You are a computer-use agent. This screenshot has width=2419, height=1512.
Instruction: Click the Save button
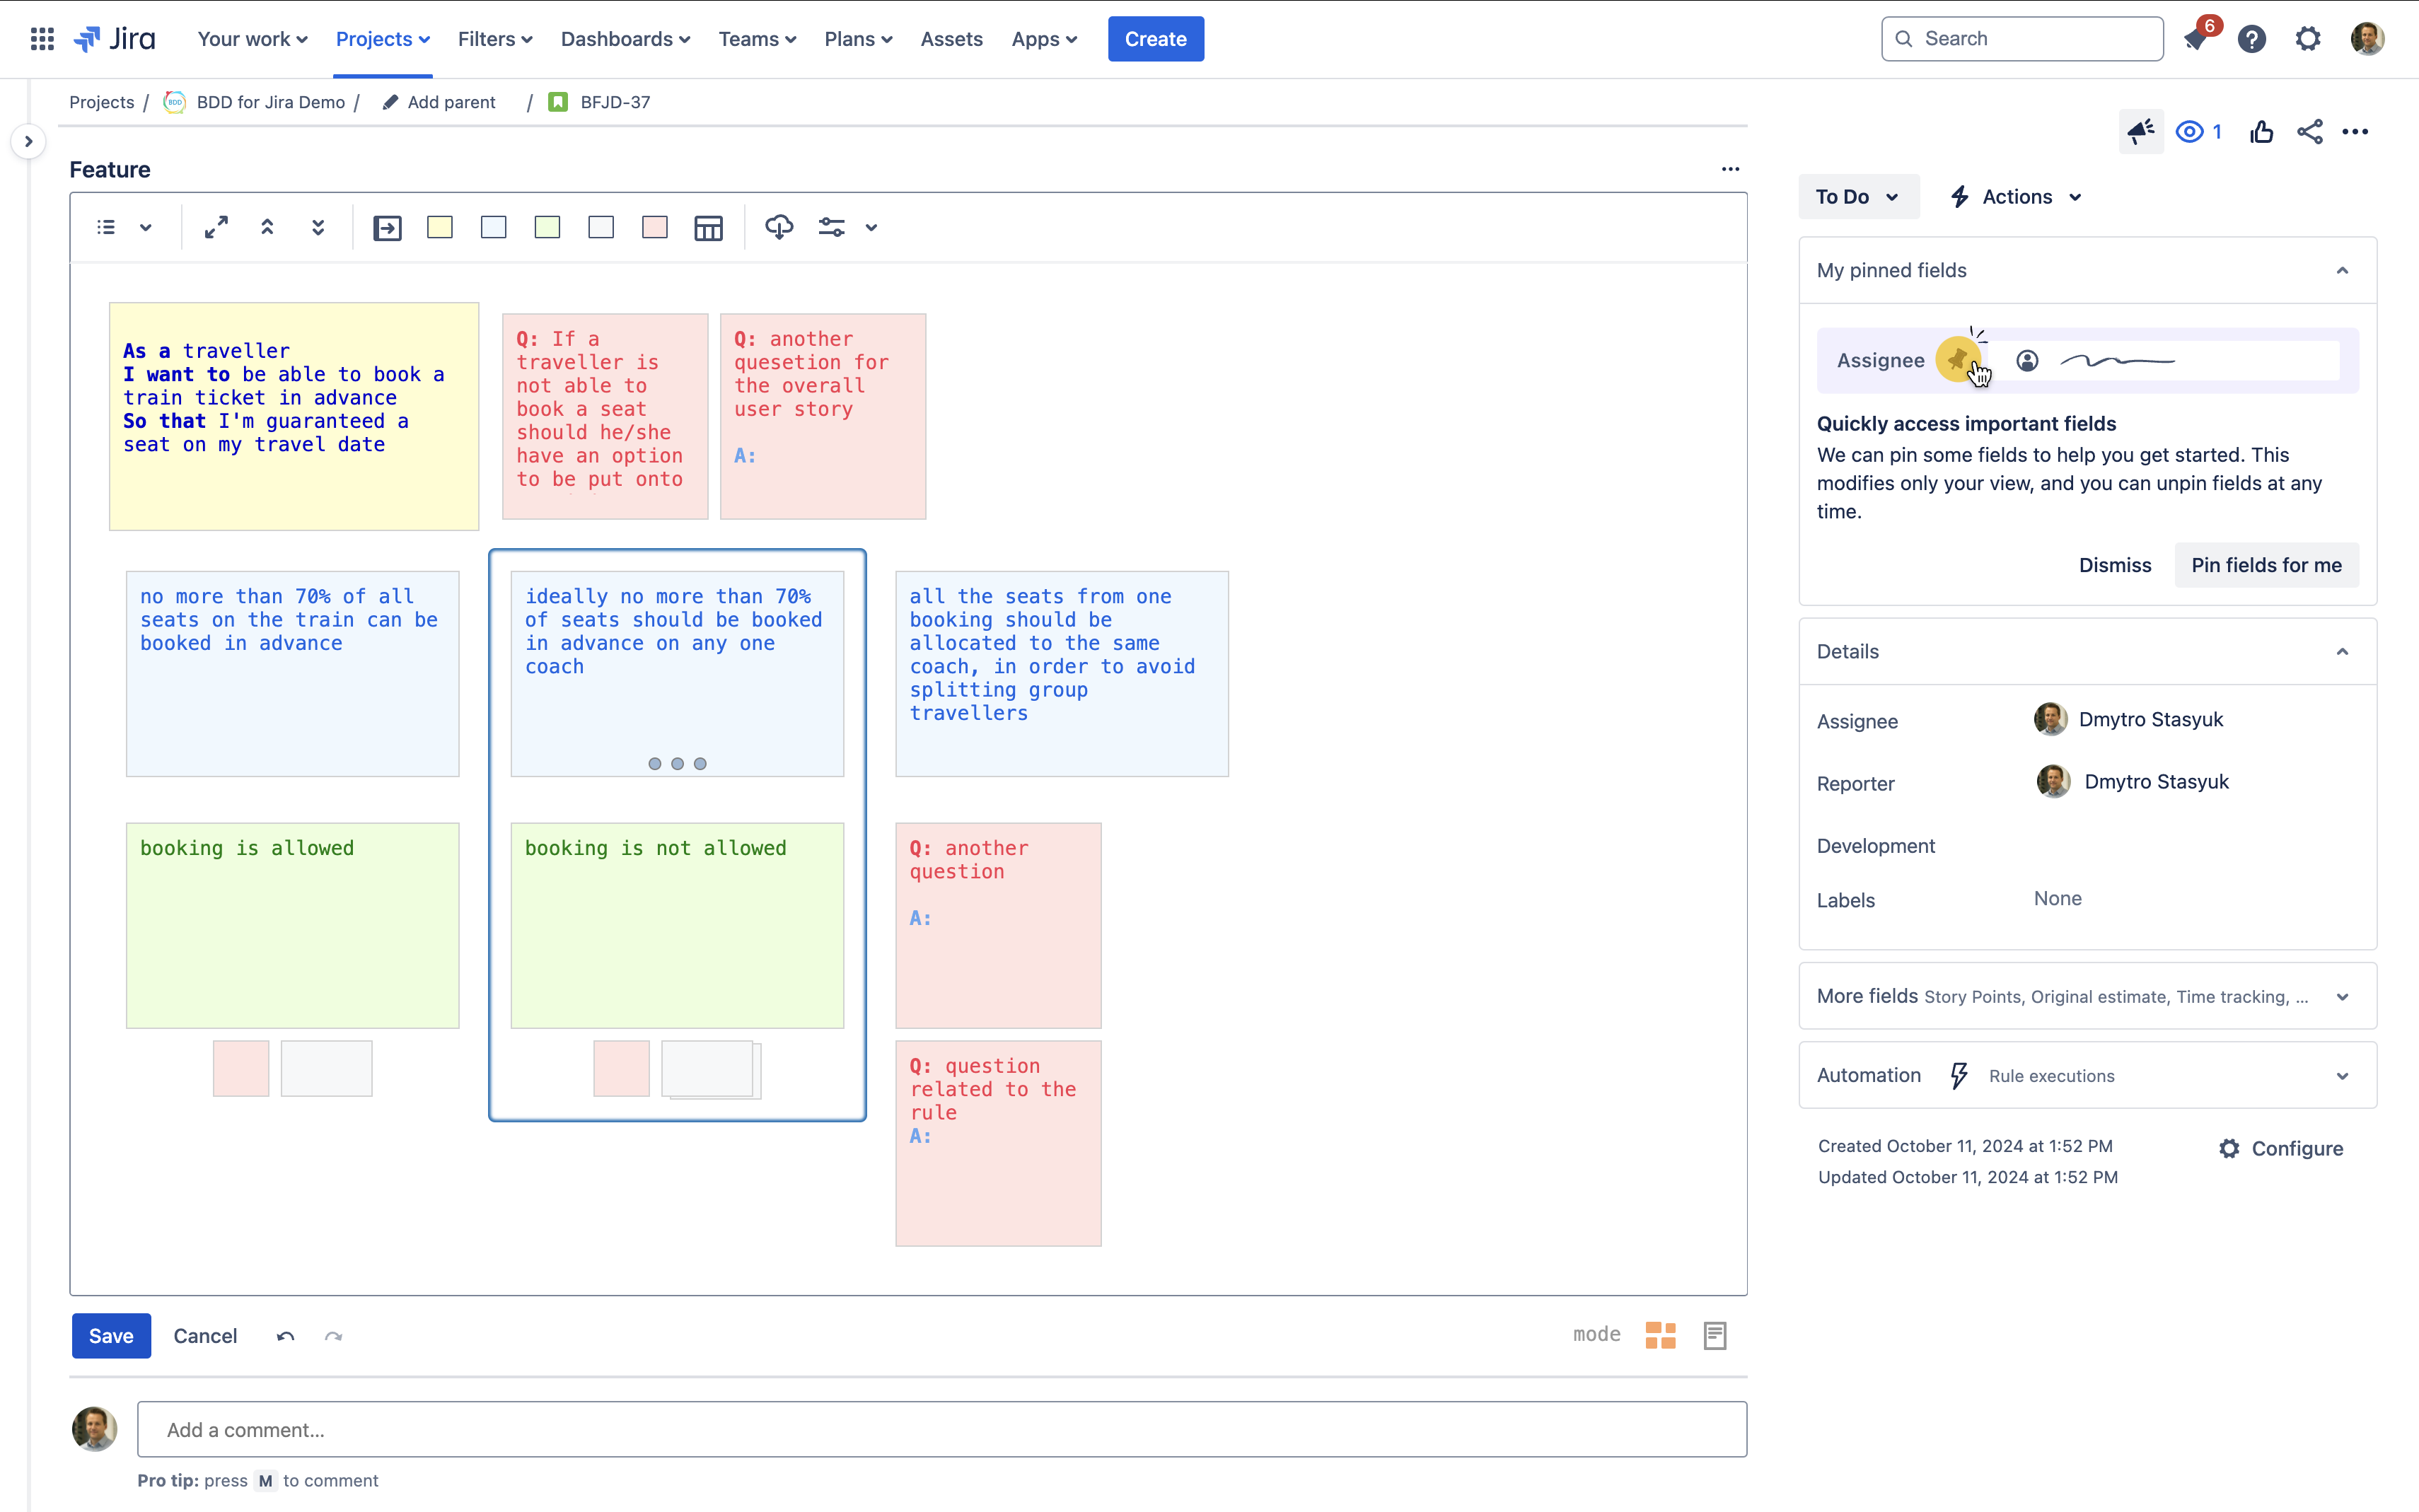pyautogui.click(x=111, y=1336)
